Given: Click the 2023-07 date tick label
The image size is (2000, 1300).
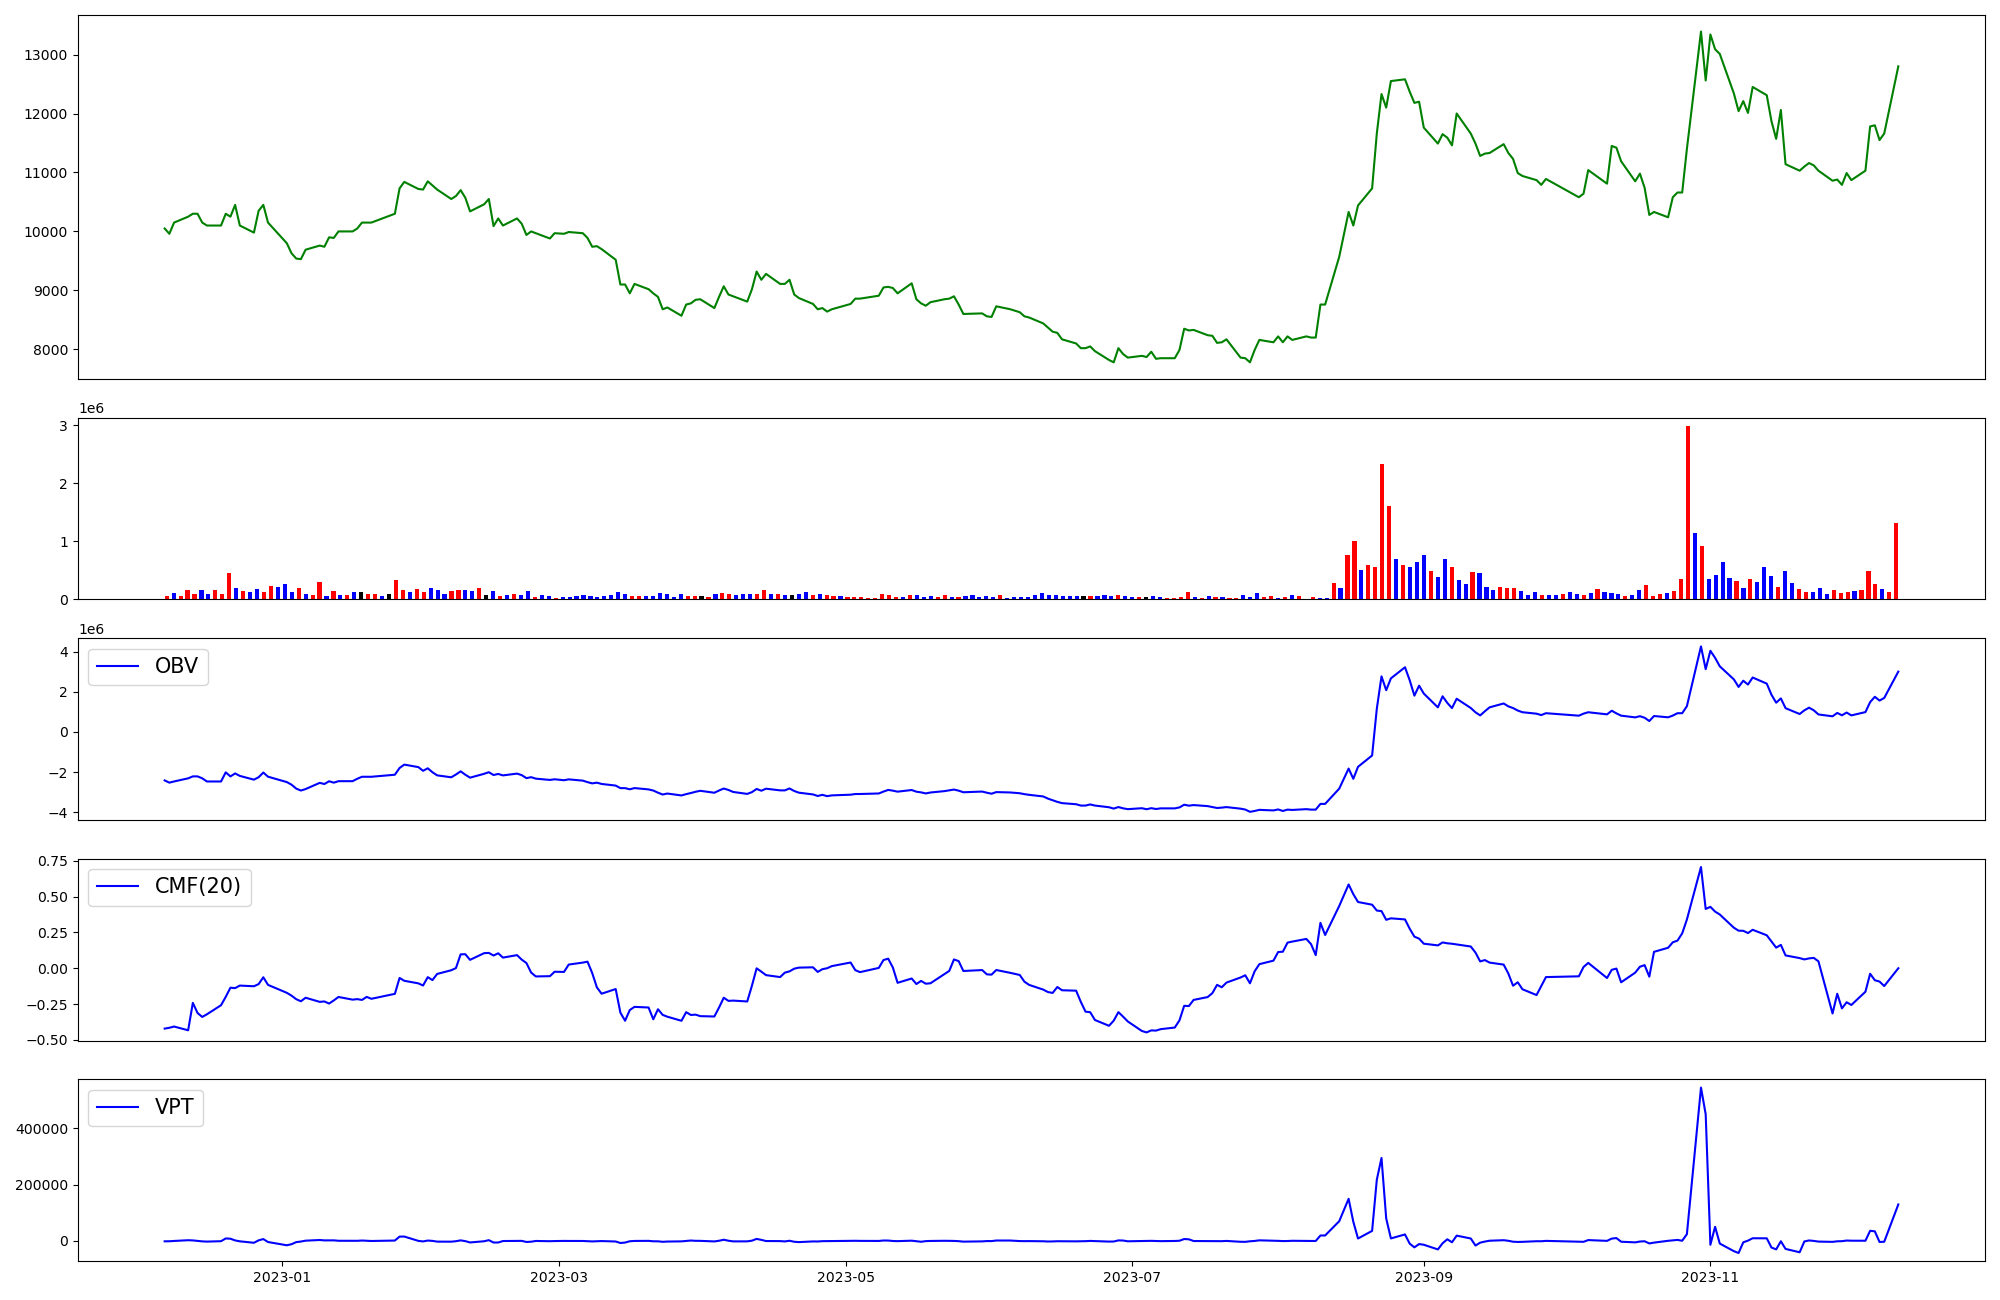Looking at the screenshot, I should (1132, 1277).
